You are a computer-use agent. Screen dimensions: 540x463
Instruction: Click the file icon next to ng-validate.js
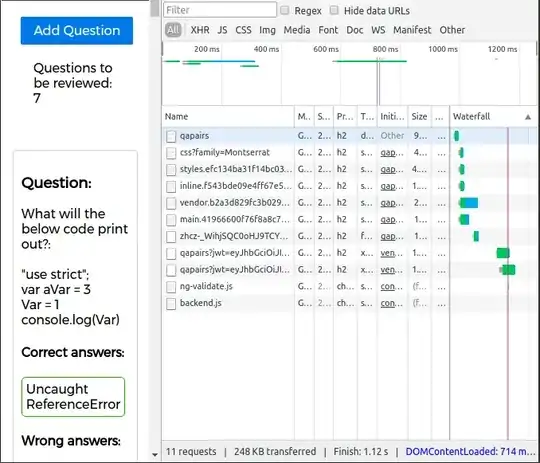tap(171, 287)
